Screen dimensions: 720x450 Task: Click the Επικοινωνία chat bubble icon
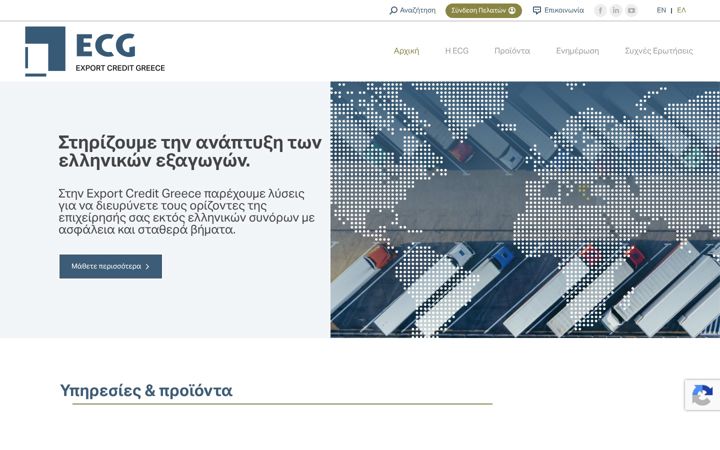pos(536,10)
